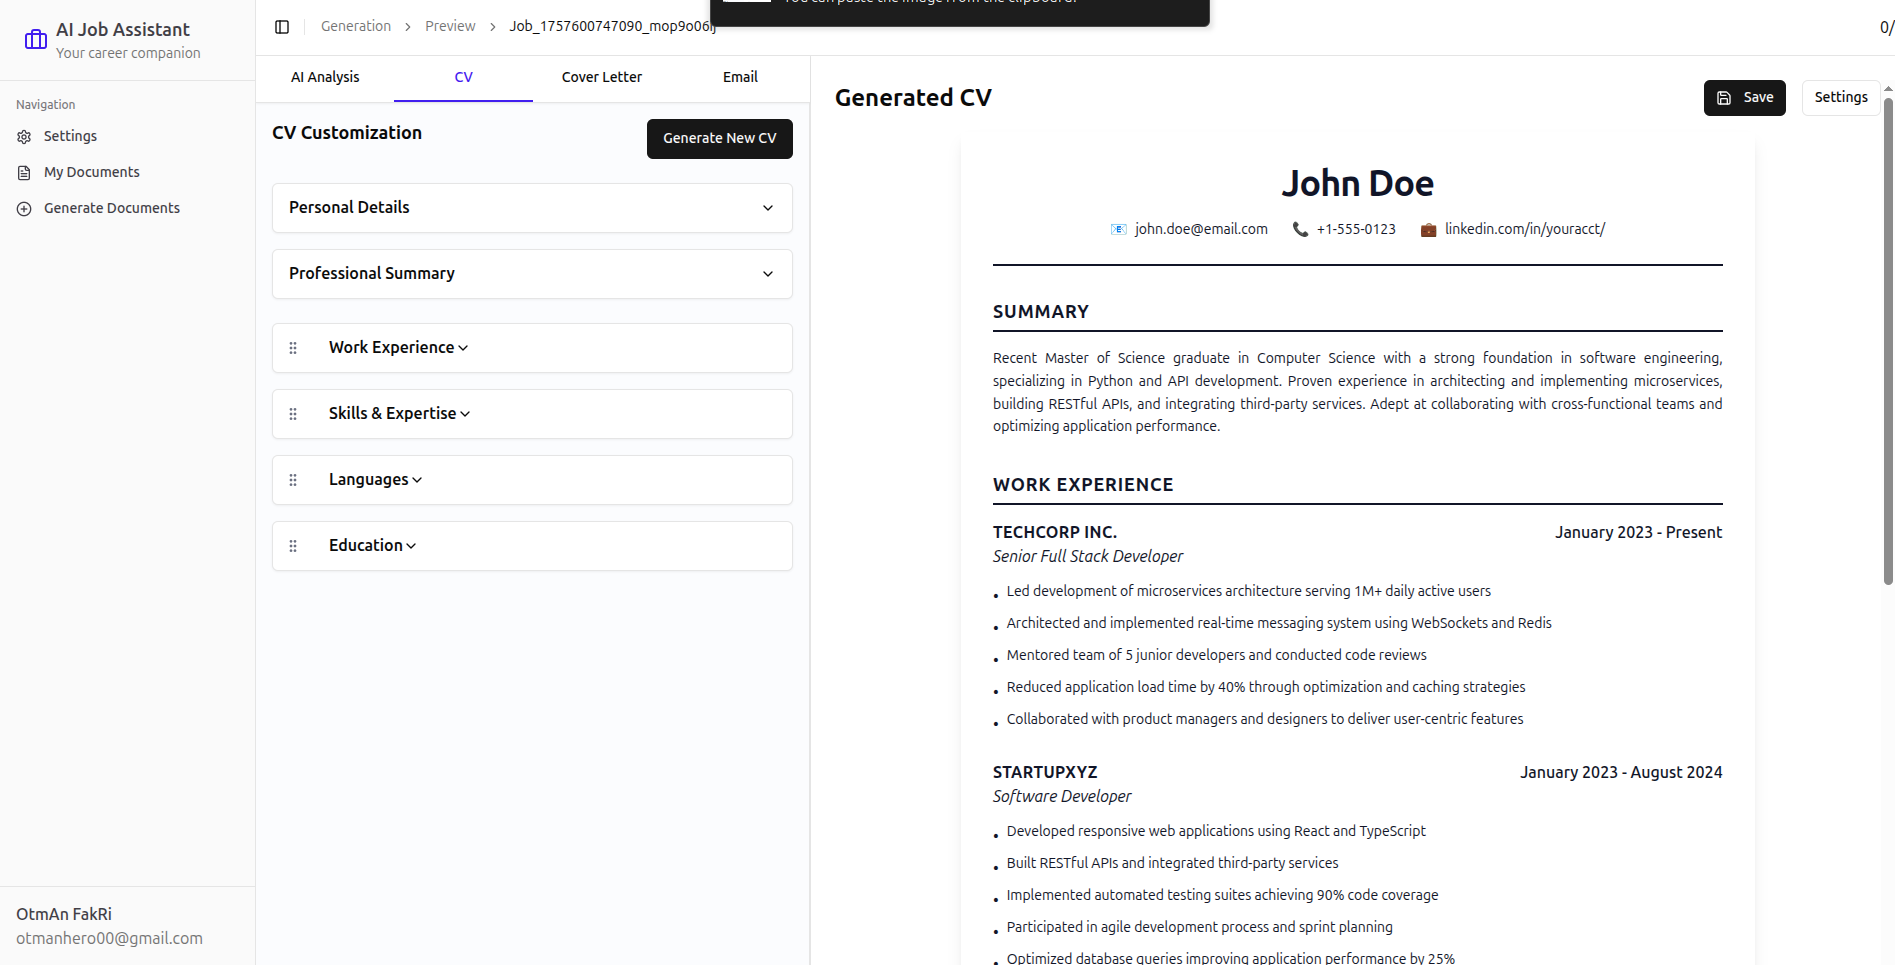Click the drag handle beside Work Experience
The image size is (1895, 965).
click(293, 348)
